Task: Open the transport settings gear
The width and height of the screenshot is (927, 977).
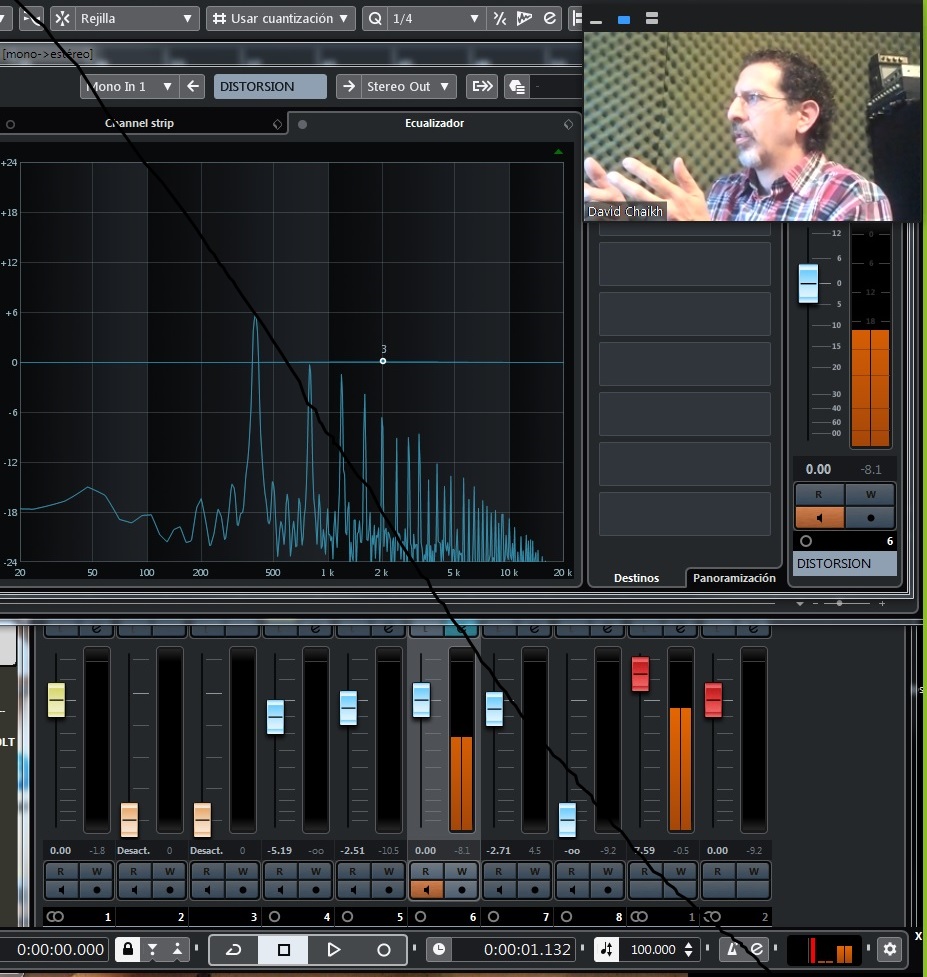Action: click(x=890, y=949)
